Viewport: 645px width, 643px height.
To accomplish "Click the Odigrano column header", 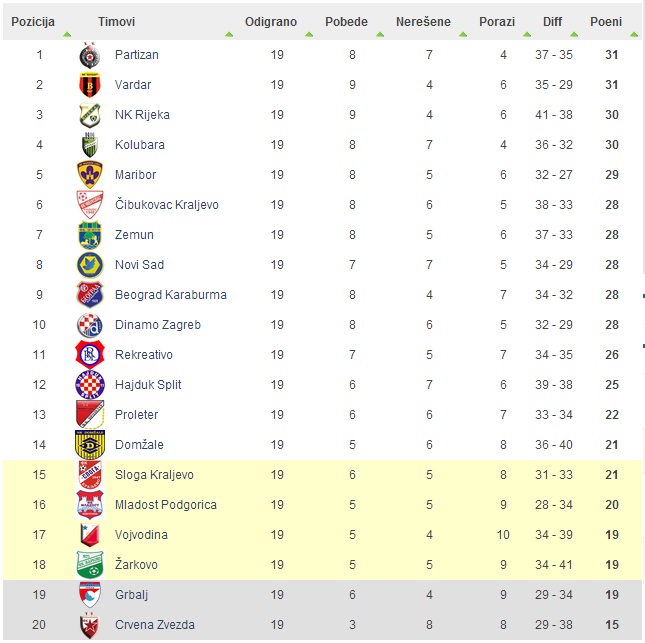I will [271, 22].
